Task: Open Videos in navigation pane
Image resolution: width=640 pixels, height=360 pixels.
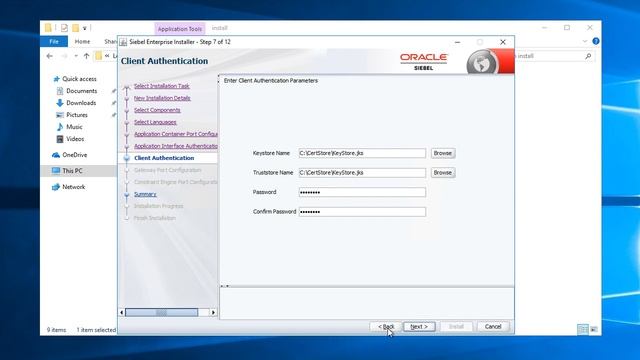Action: tap(75, 139)
